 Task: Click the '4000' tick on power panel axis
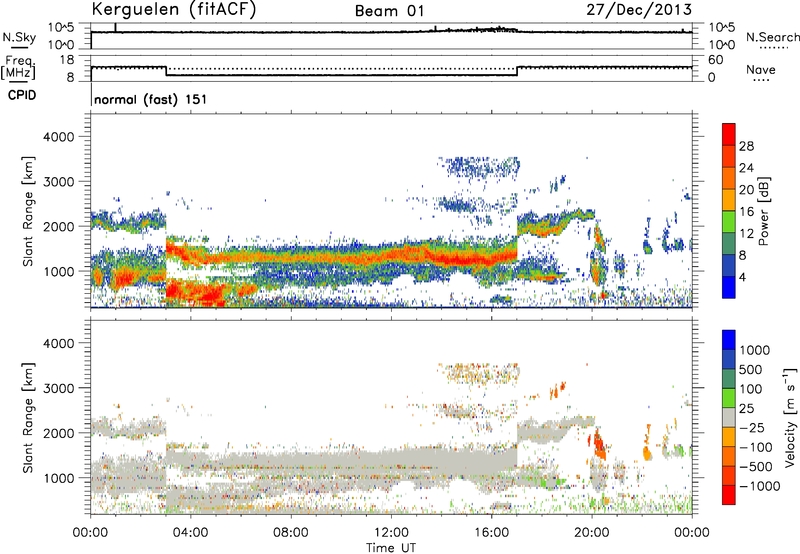coord(58,137)
